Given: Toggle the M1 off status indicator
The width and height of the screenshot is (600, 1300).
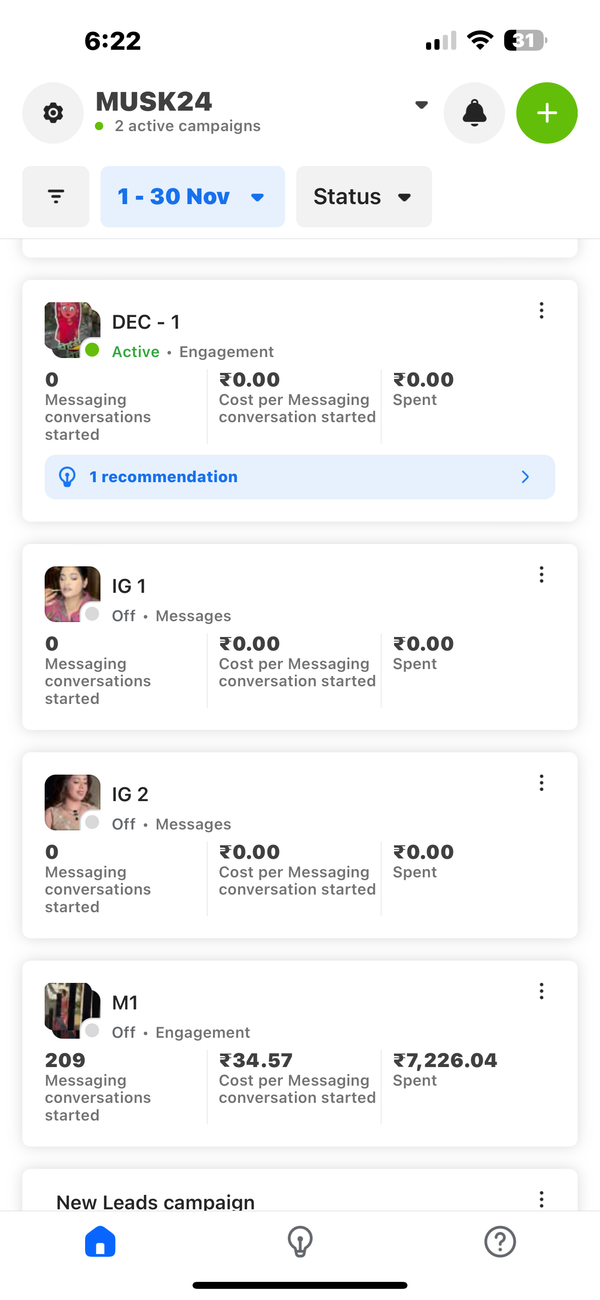Looking at the screenshot, I should pyautogui.click(x=92, y=1030).
